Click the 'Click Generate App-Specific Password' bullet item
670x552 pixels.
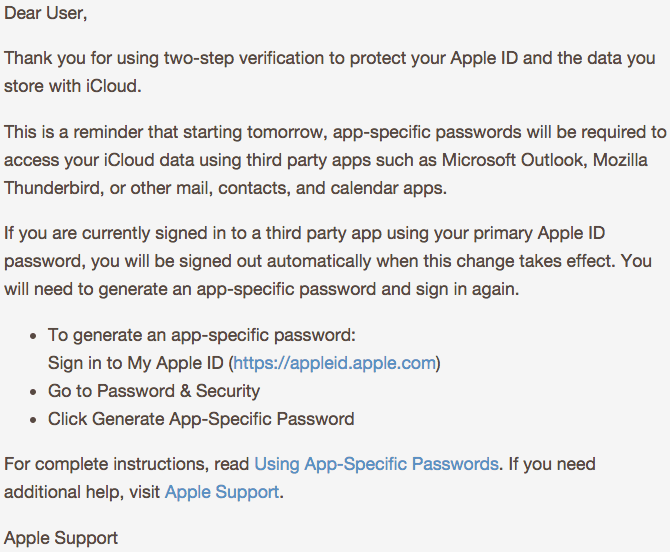coord(201,419)
